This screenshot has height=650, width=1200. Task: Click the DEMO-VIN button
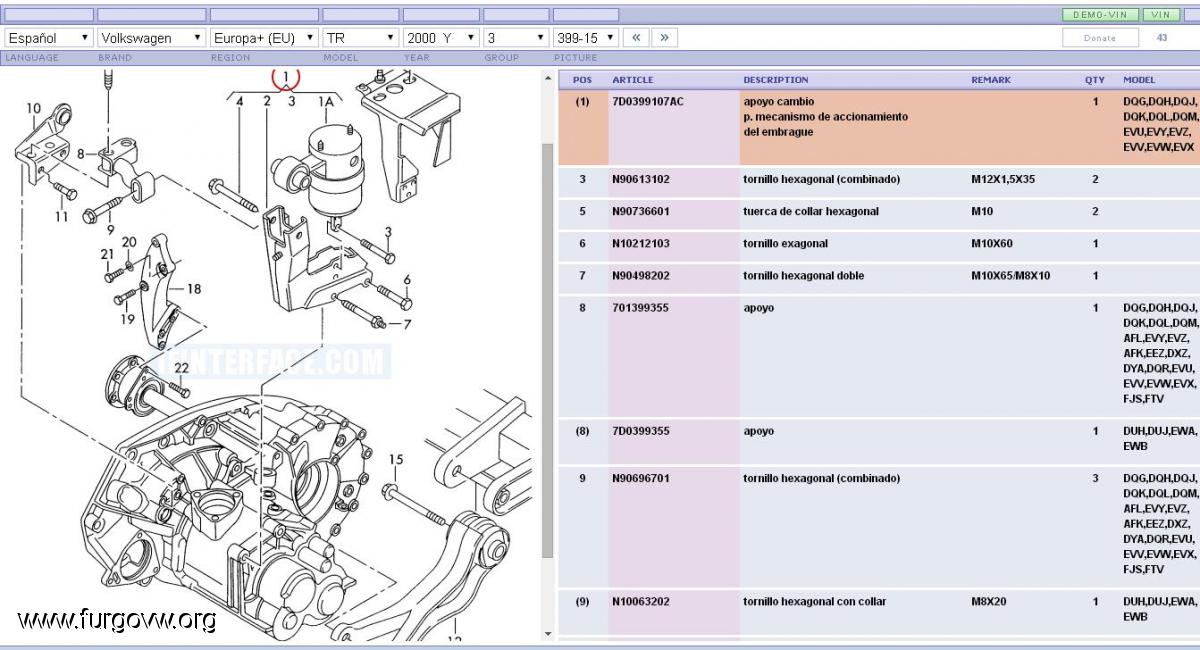pyautogui.click(x=1100, y=15)
